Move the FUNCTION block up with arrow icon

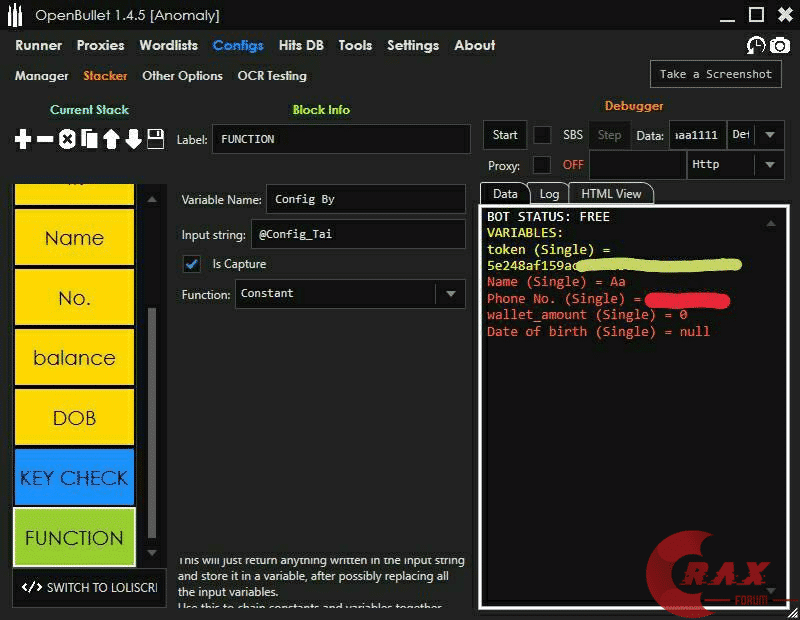[114, 140]
